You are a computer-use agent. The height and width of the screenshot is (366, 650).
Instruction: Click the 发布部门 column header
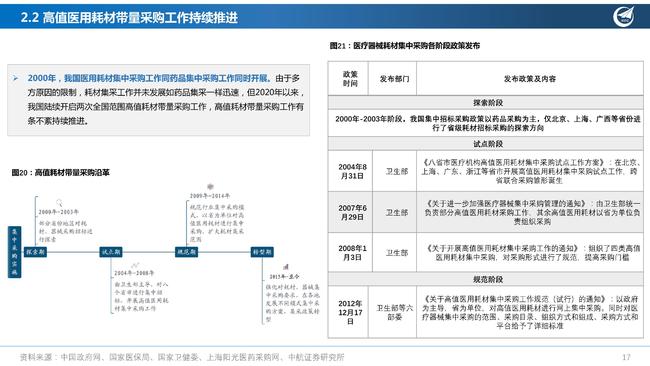(393, 79)
